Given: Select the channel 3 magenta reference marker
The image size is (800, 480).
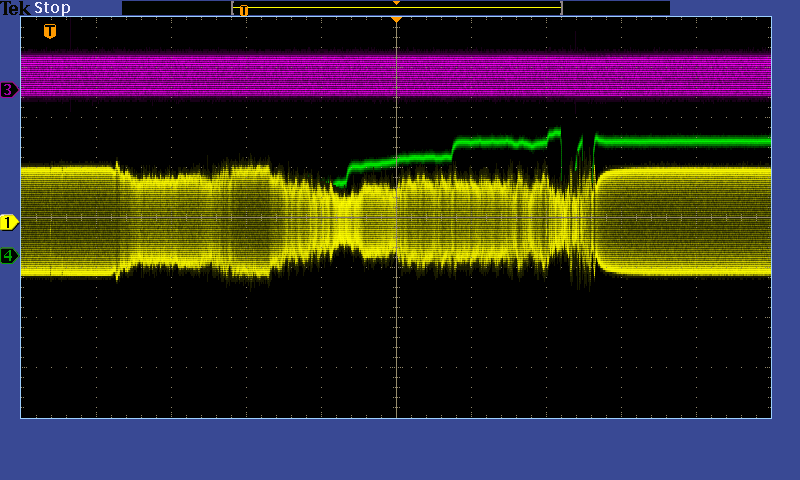Looking at the screenshot, I should (9, 90).
